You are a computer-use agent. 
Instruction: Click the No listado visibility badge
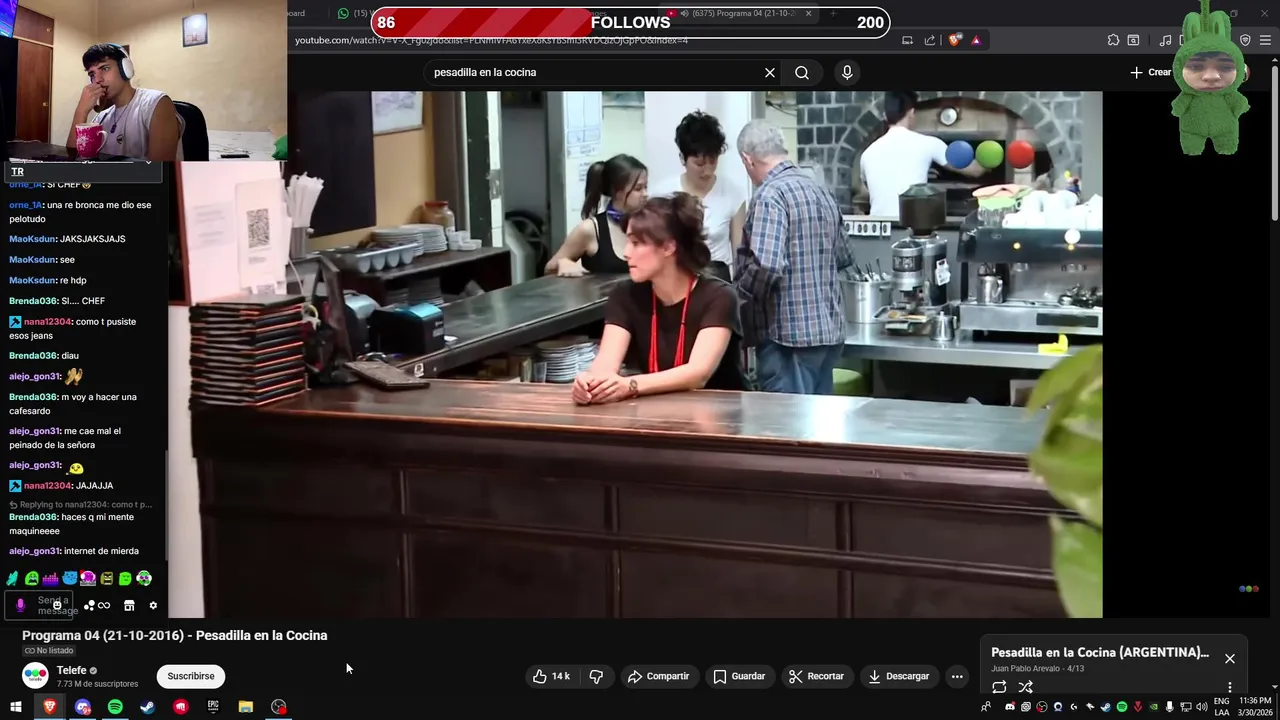(x=49, y=651)
